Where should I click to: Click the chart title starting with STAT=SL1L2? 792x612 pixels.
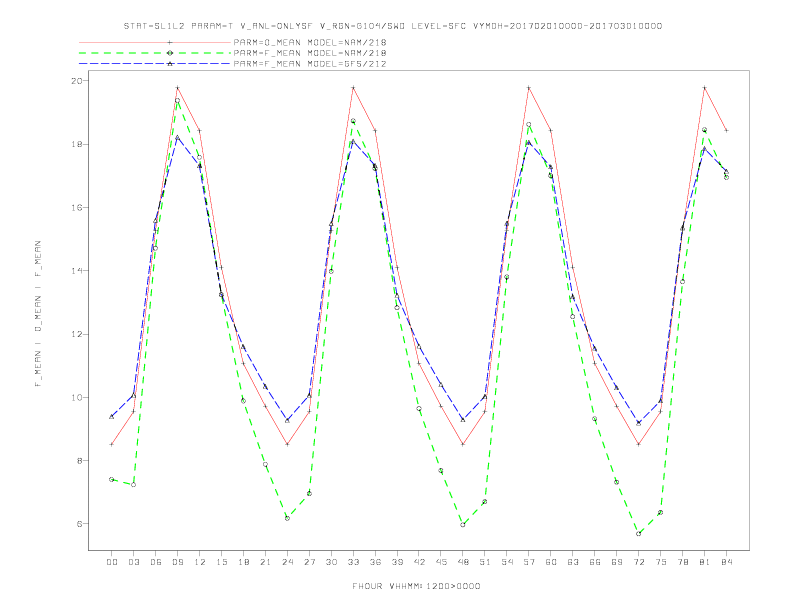click(393, 26)
